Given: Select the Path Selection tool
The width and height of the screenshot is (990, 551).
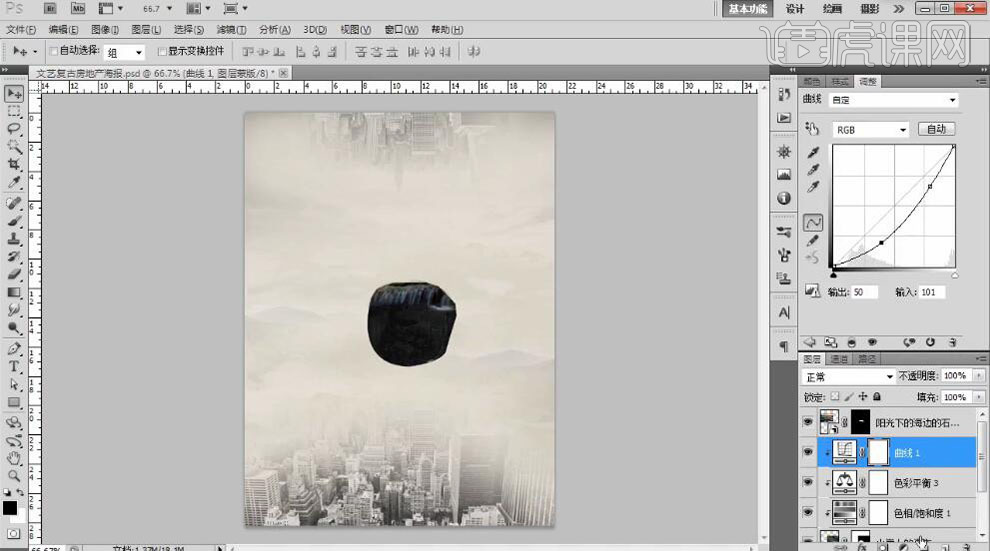Looking at the screenshot, I should point(14,384).
